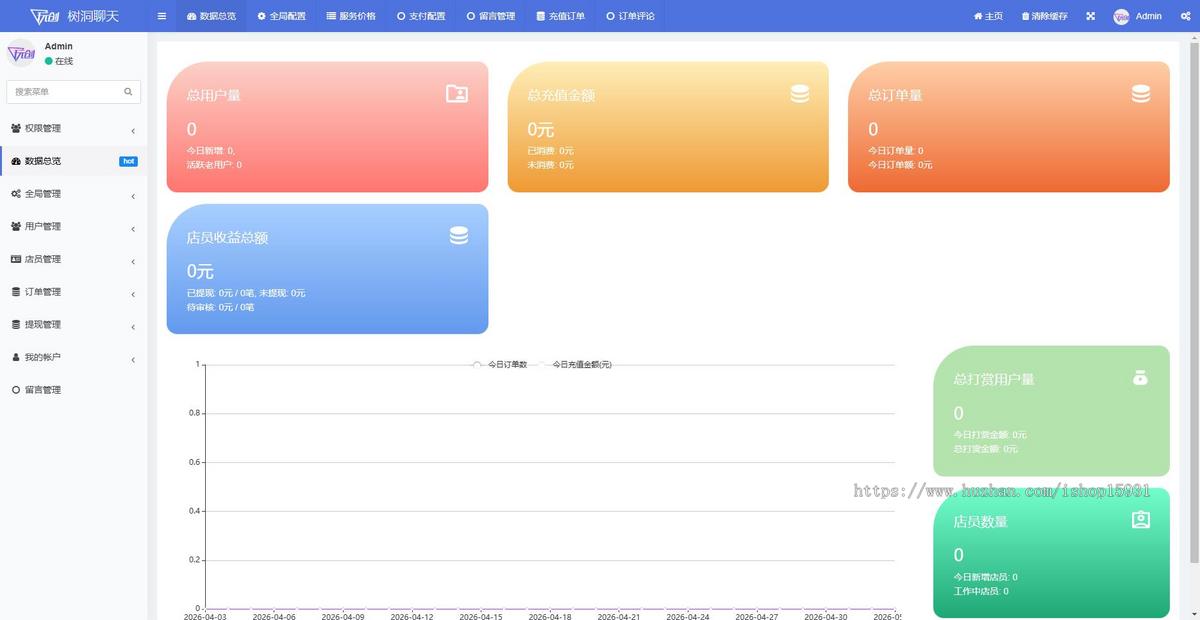Click the search magnifier icon in sidebar
1200x620 pixels.
[x=128, y=91]
